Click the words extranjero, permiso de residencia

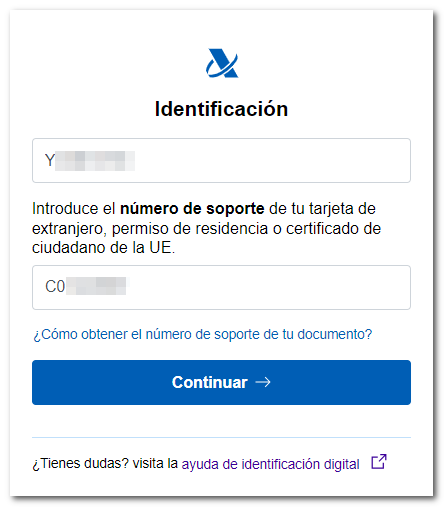(150, 229)
